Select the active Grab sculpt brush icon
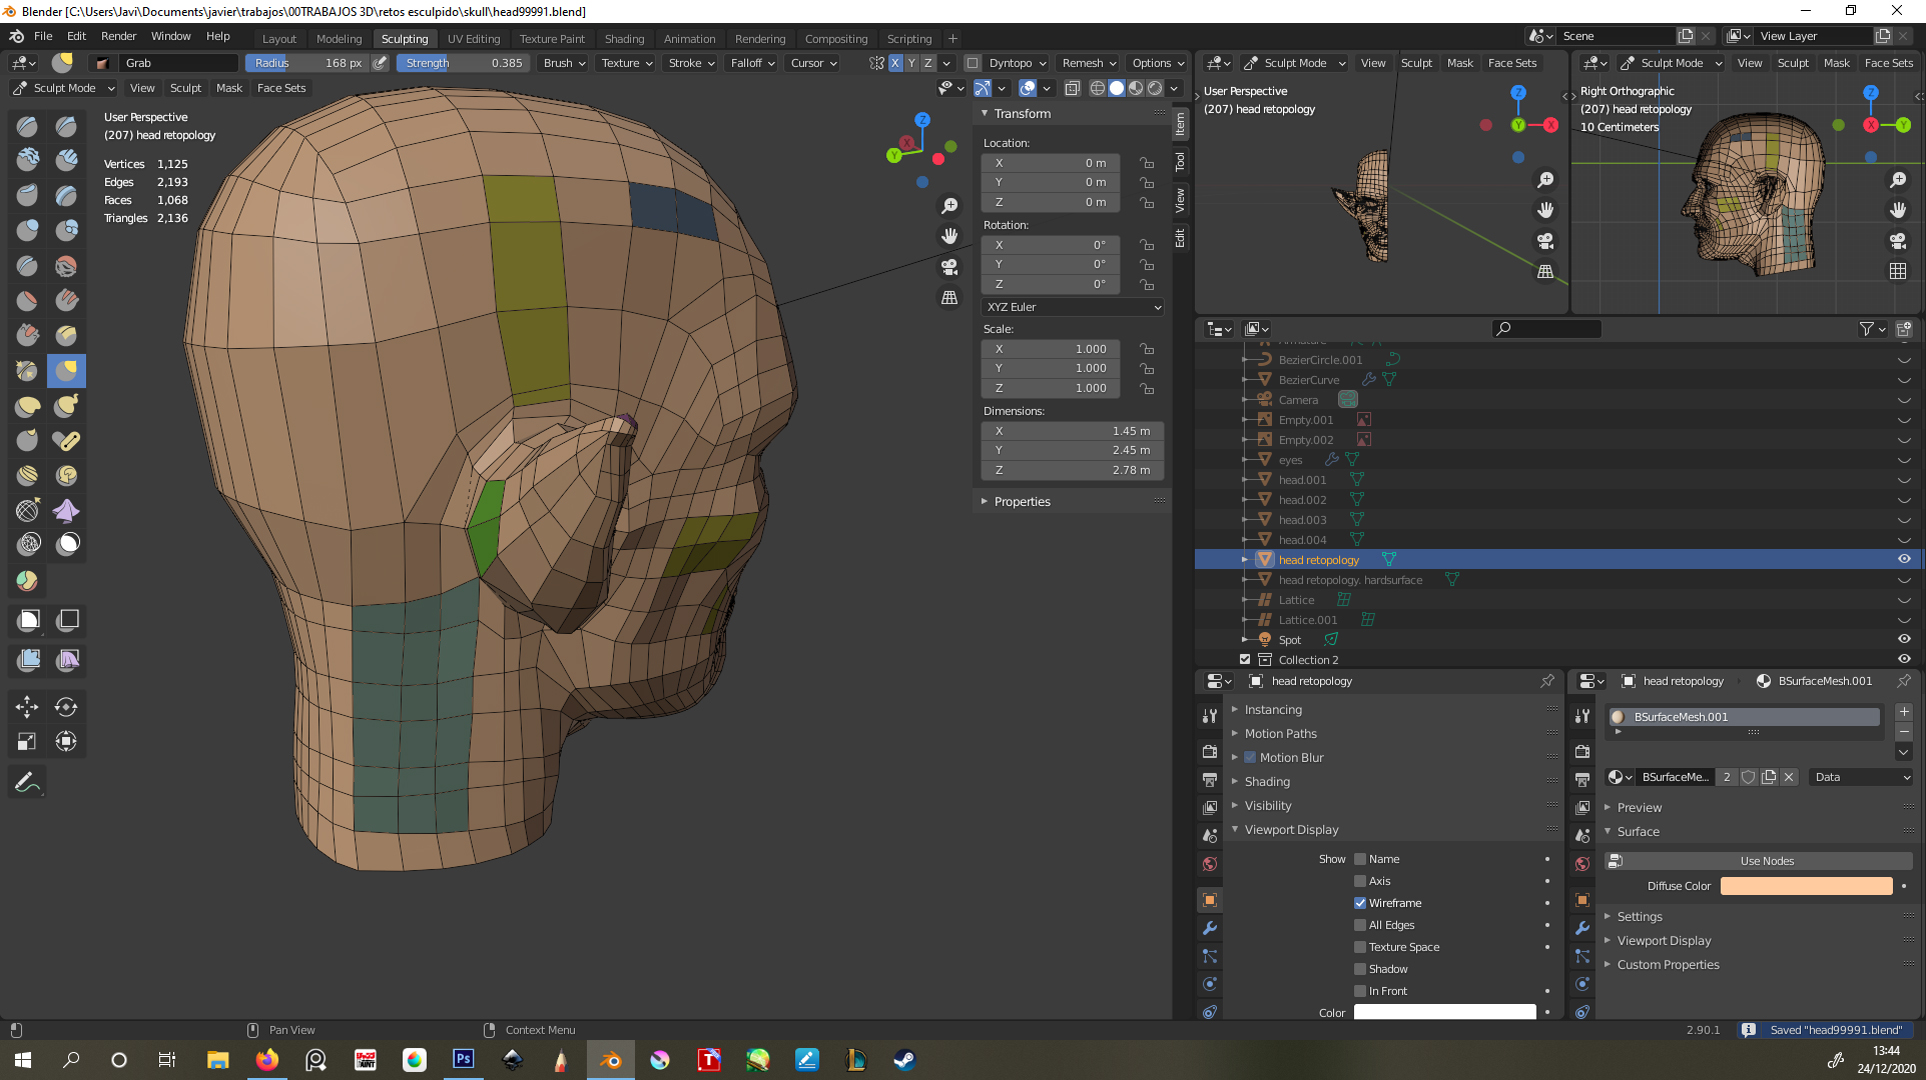The image size is (1926, 1080). [66, 371]
